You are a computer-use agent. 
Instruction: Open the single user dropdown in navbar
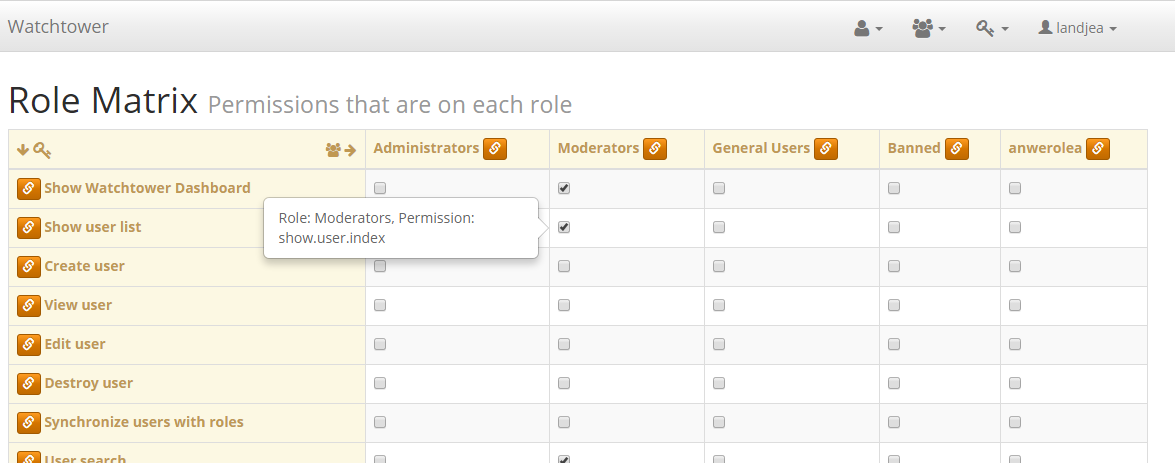[868, 28]
